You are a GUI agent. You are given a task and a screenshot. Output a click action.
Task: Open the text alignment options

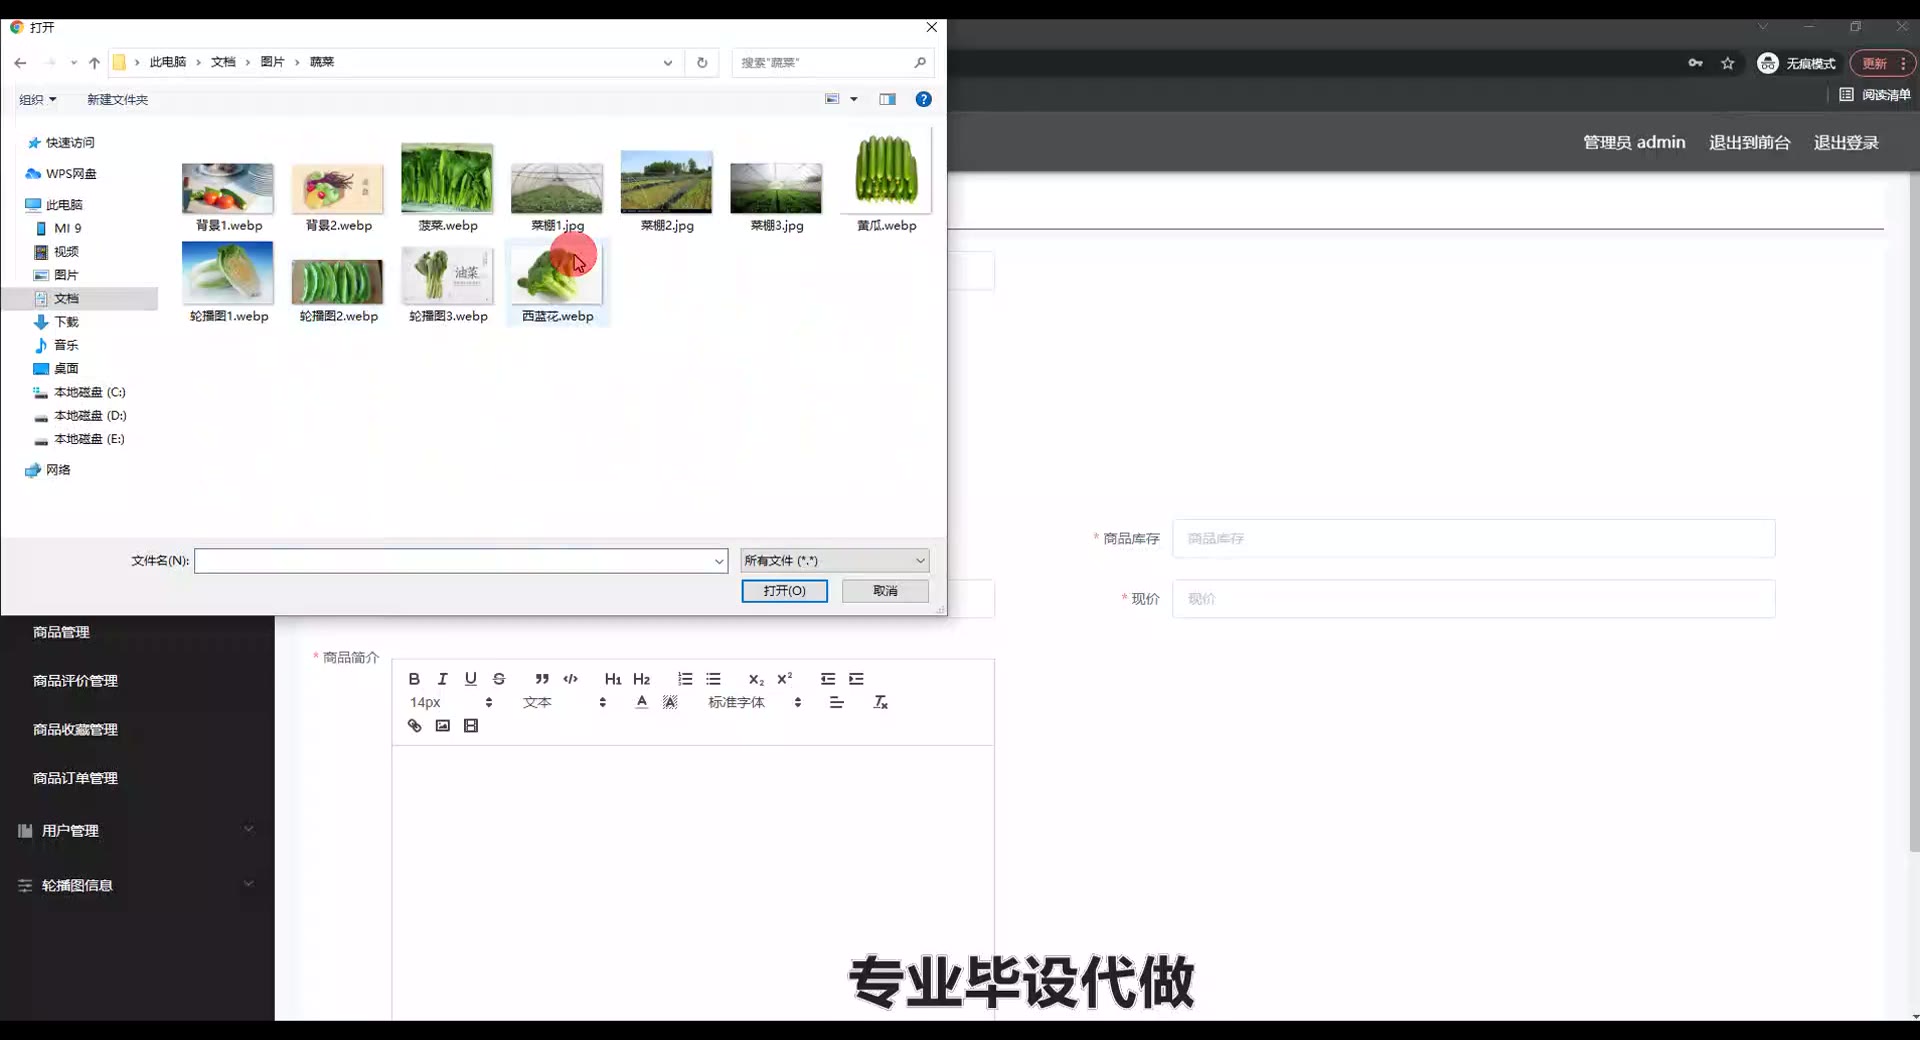pos(837,702)
